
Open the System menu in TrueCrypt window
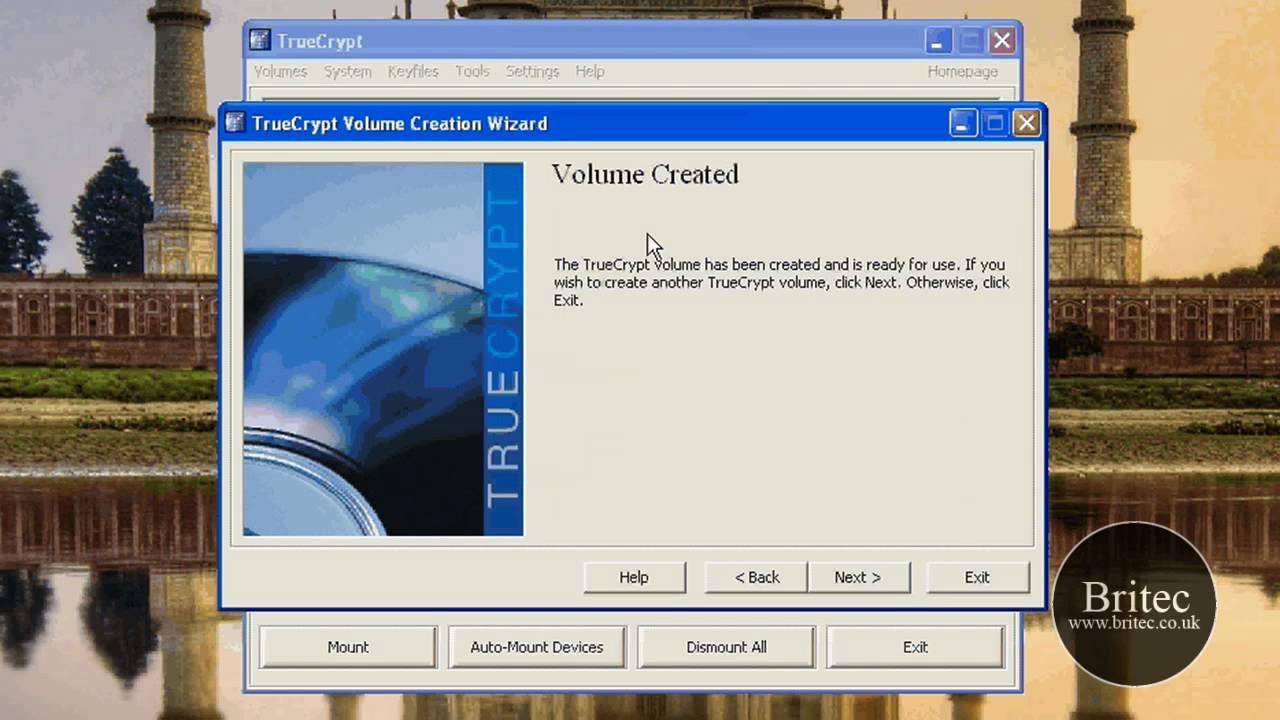[x=347, y=72]
